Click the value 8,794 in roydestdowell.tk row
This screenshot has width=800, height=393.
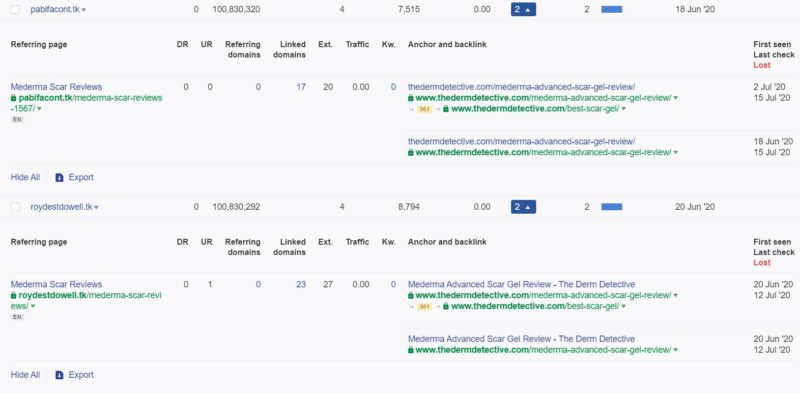click(409, 207)
